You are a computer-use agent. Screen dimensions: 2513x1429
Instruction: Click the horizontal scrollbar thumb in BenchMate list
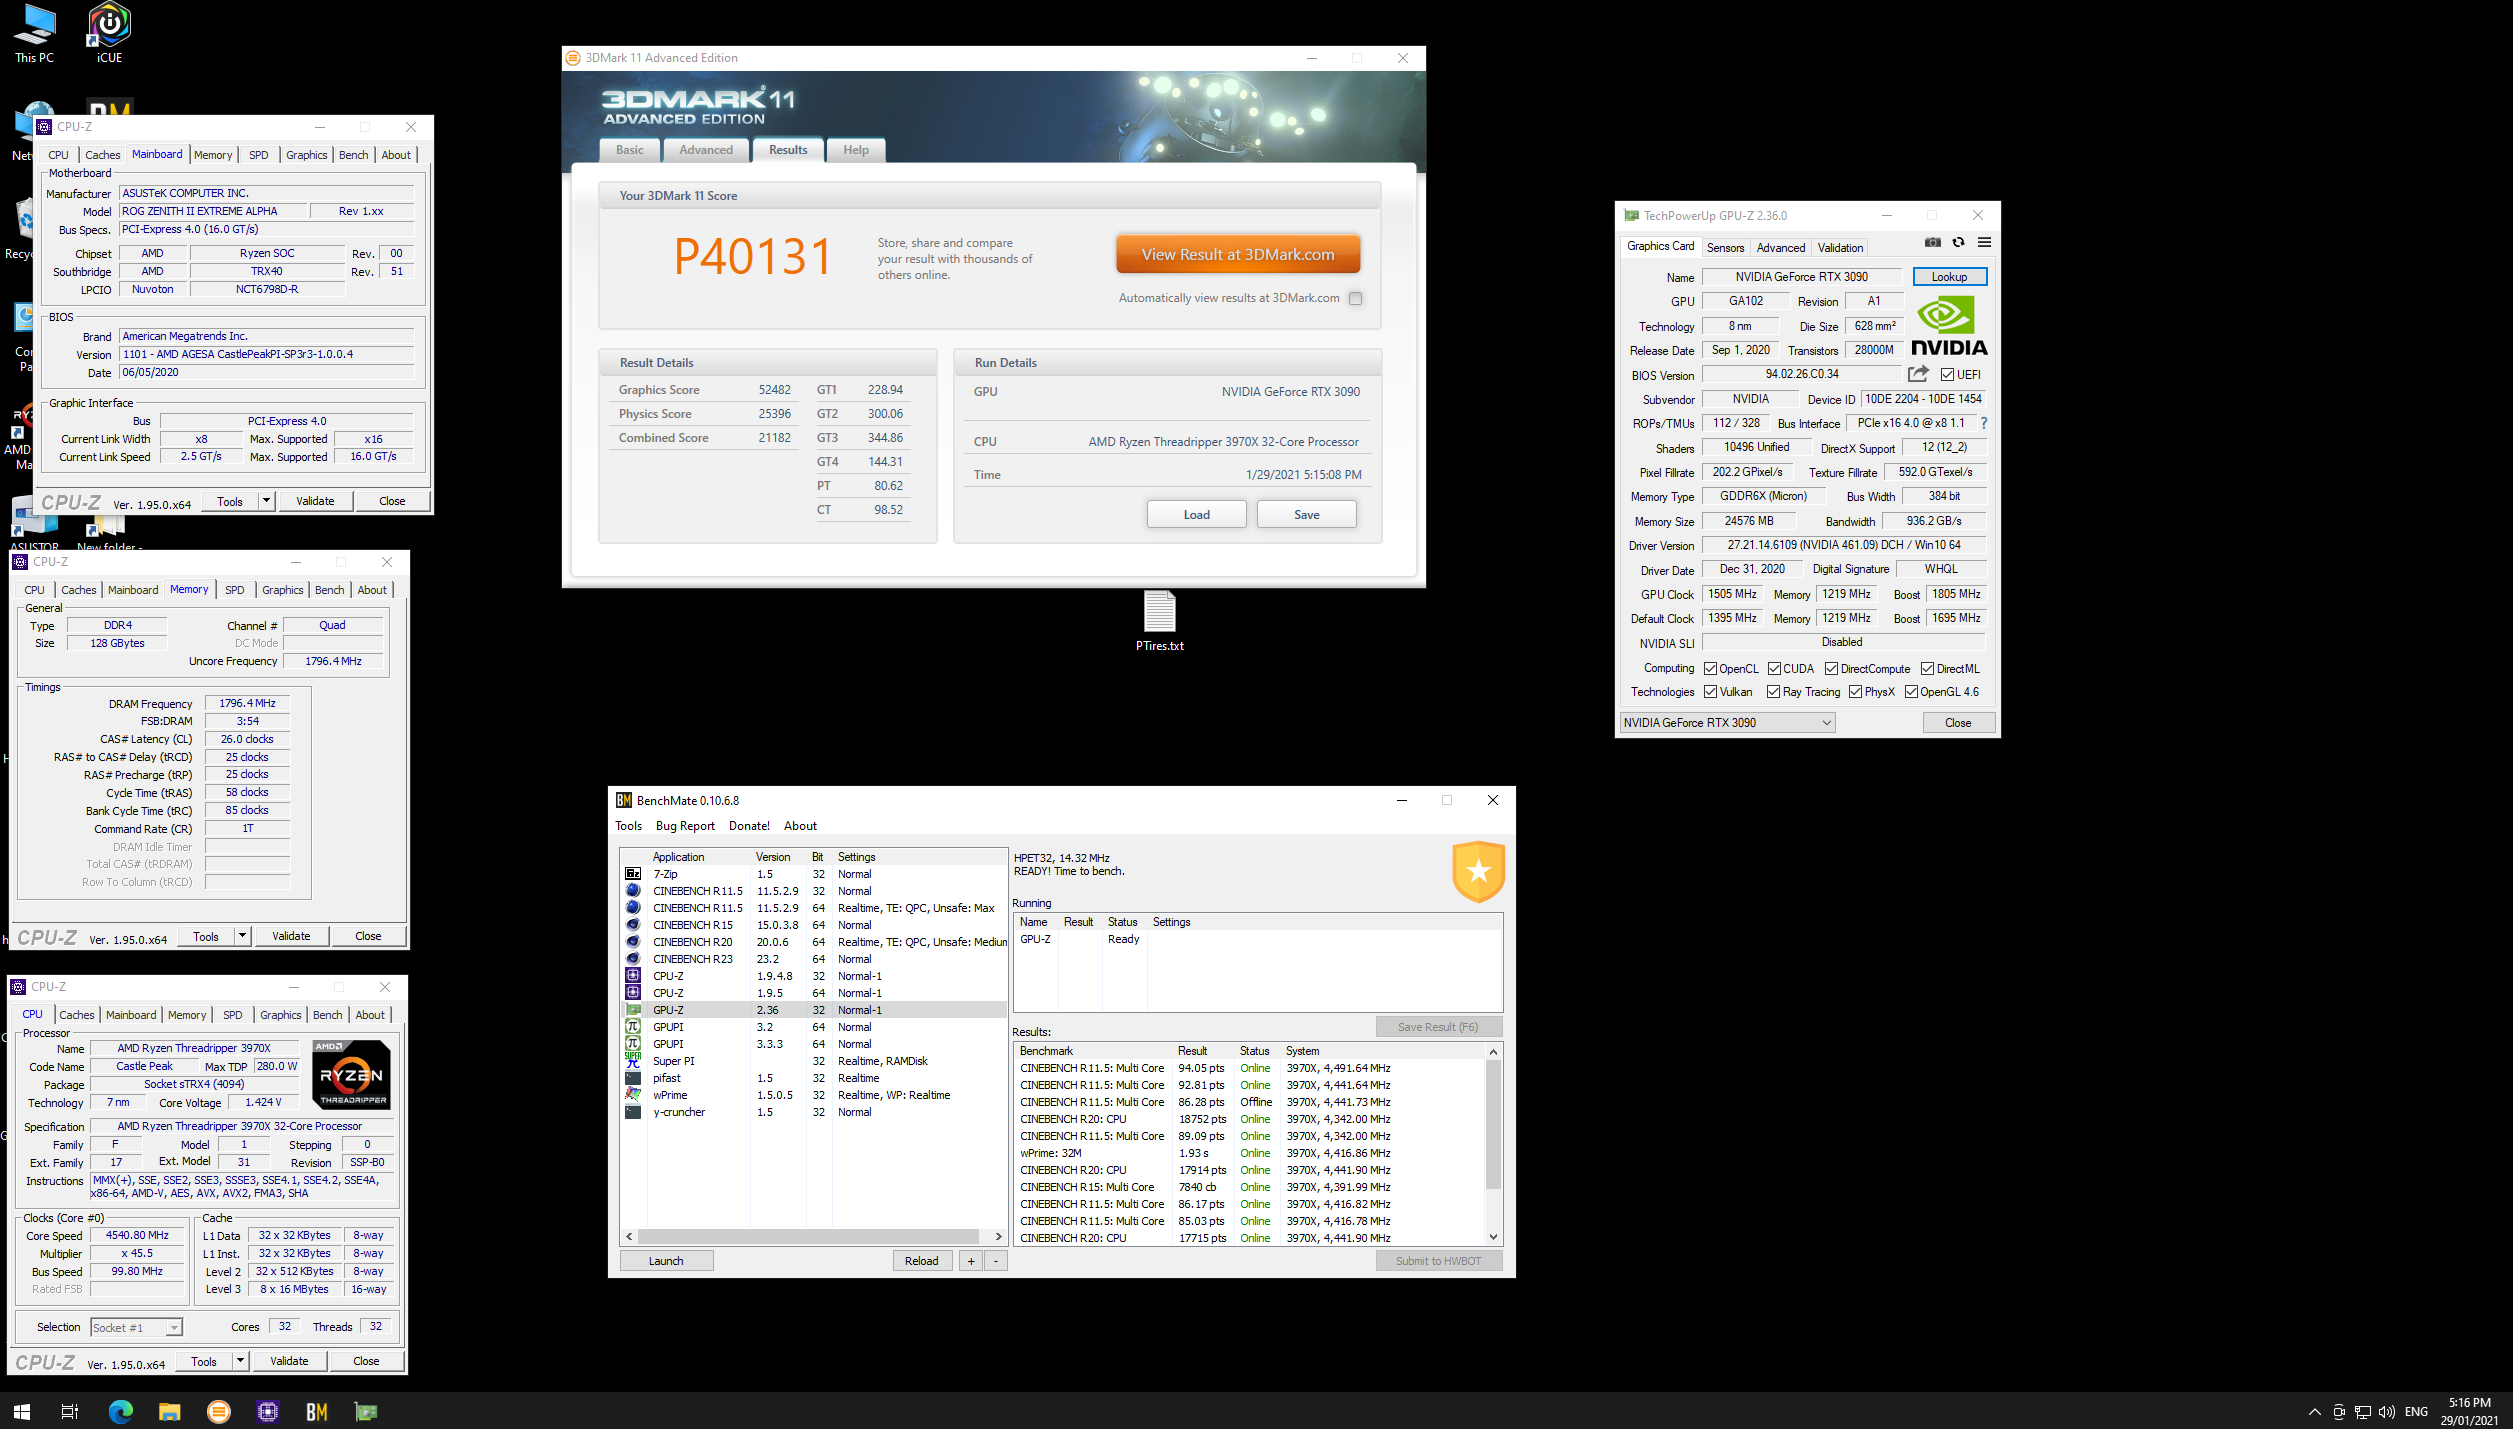point(808,1236)
